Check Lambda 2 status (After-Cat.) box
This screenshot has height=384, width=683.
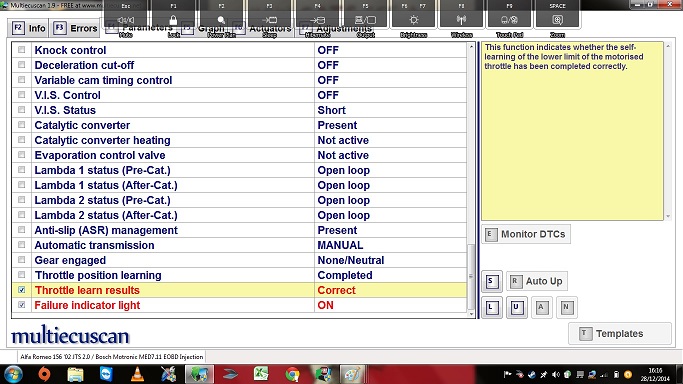[x=21, y=215]
